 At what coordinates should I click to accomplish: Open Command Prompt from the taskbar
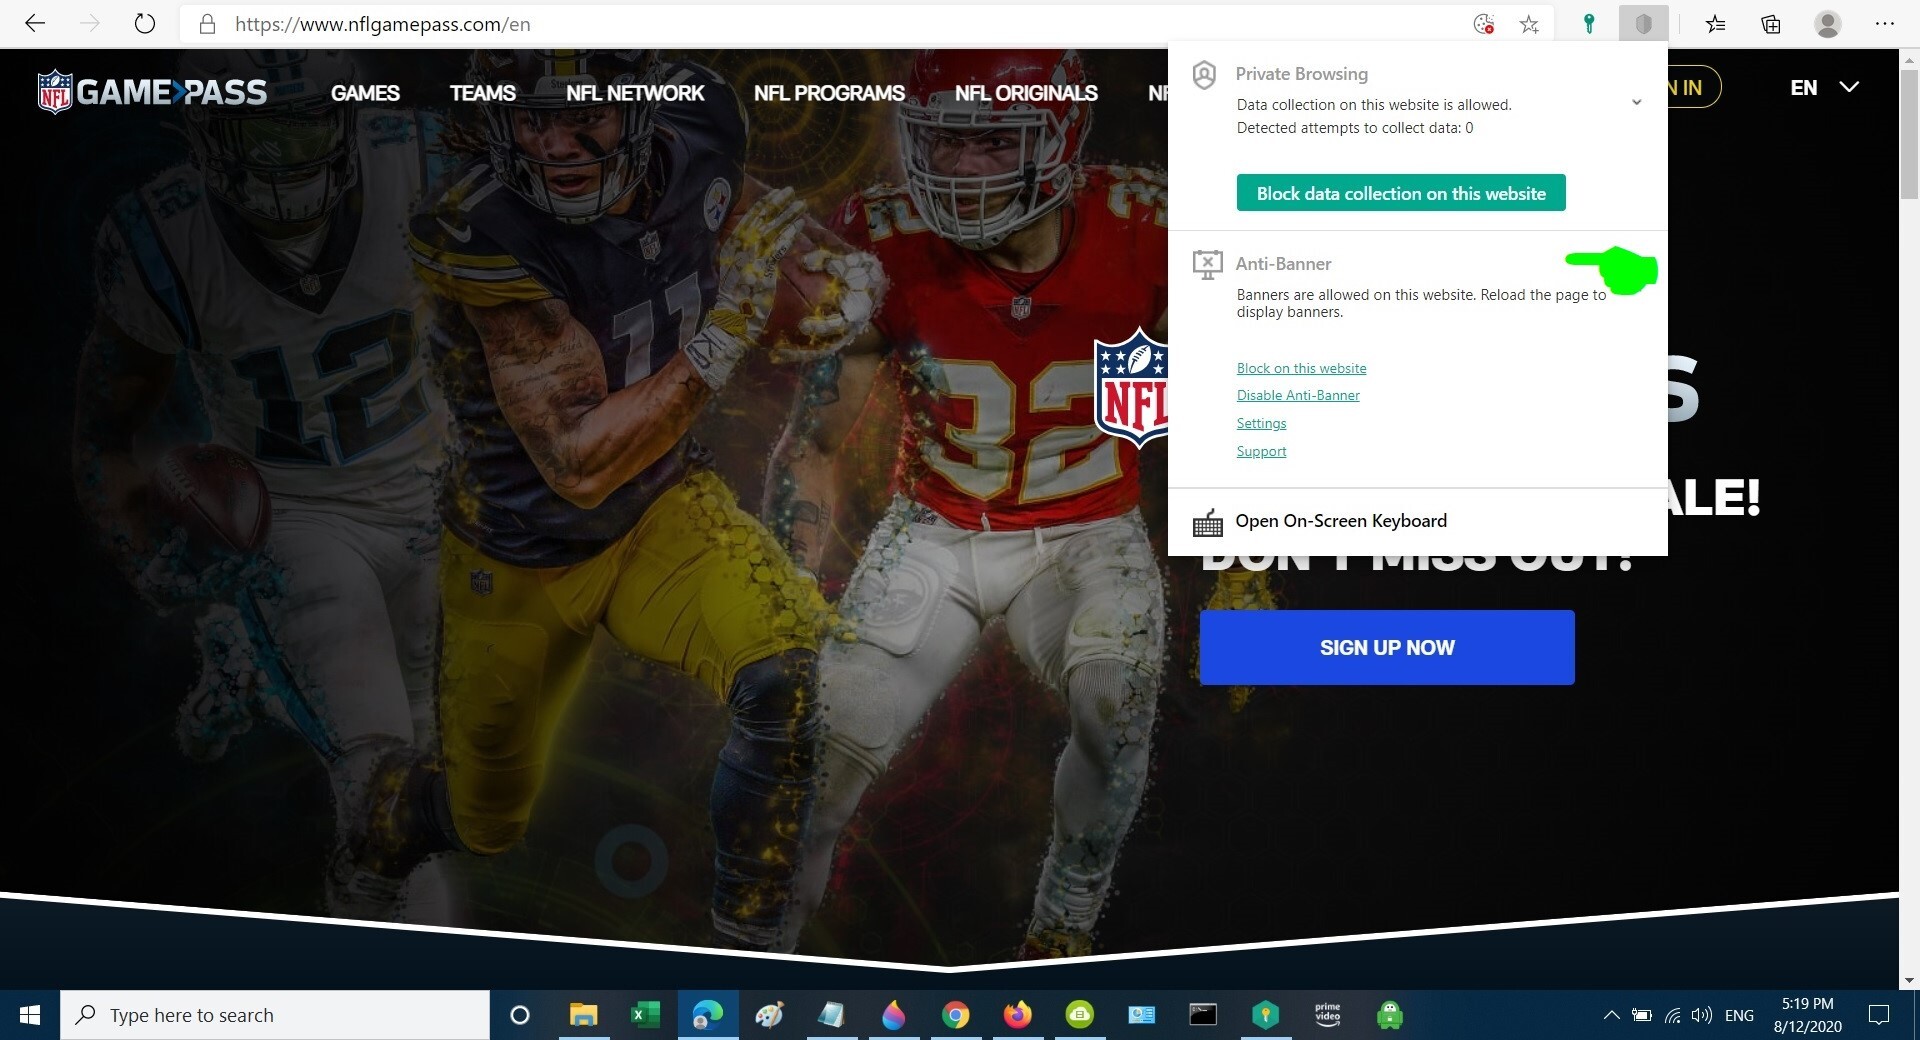click(x=1203, y=1015)
